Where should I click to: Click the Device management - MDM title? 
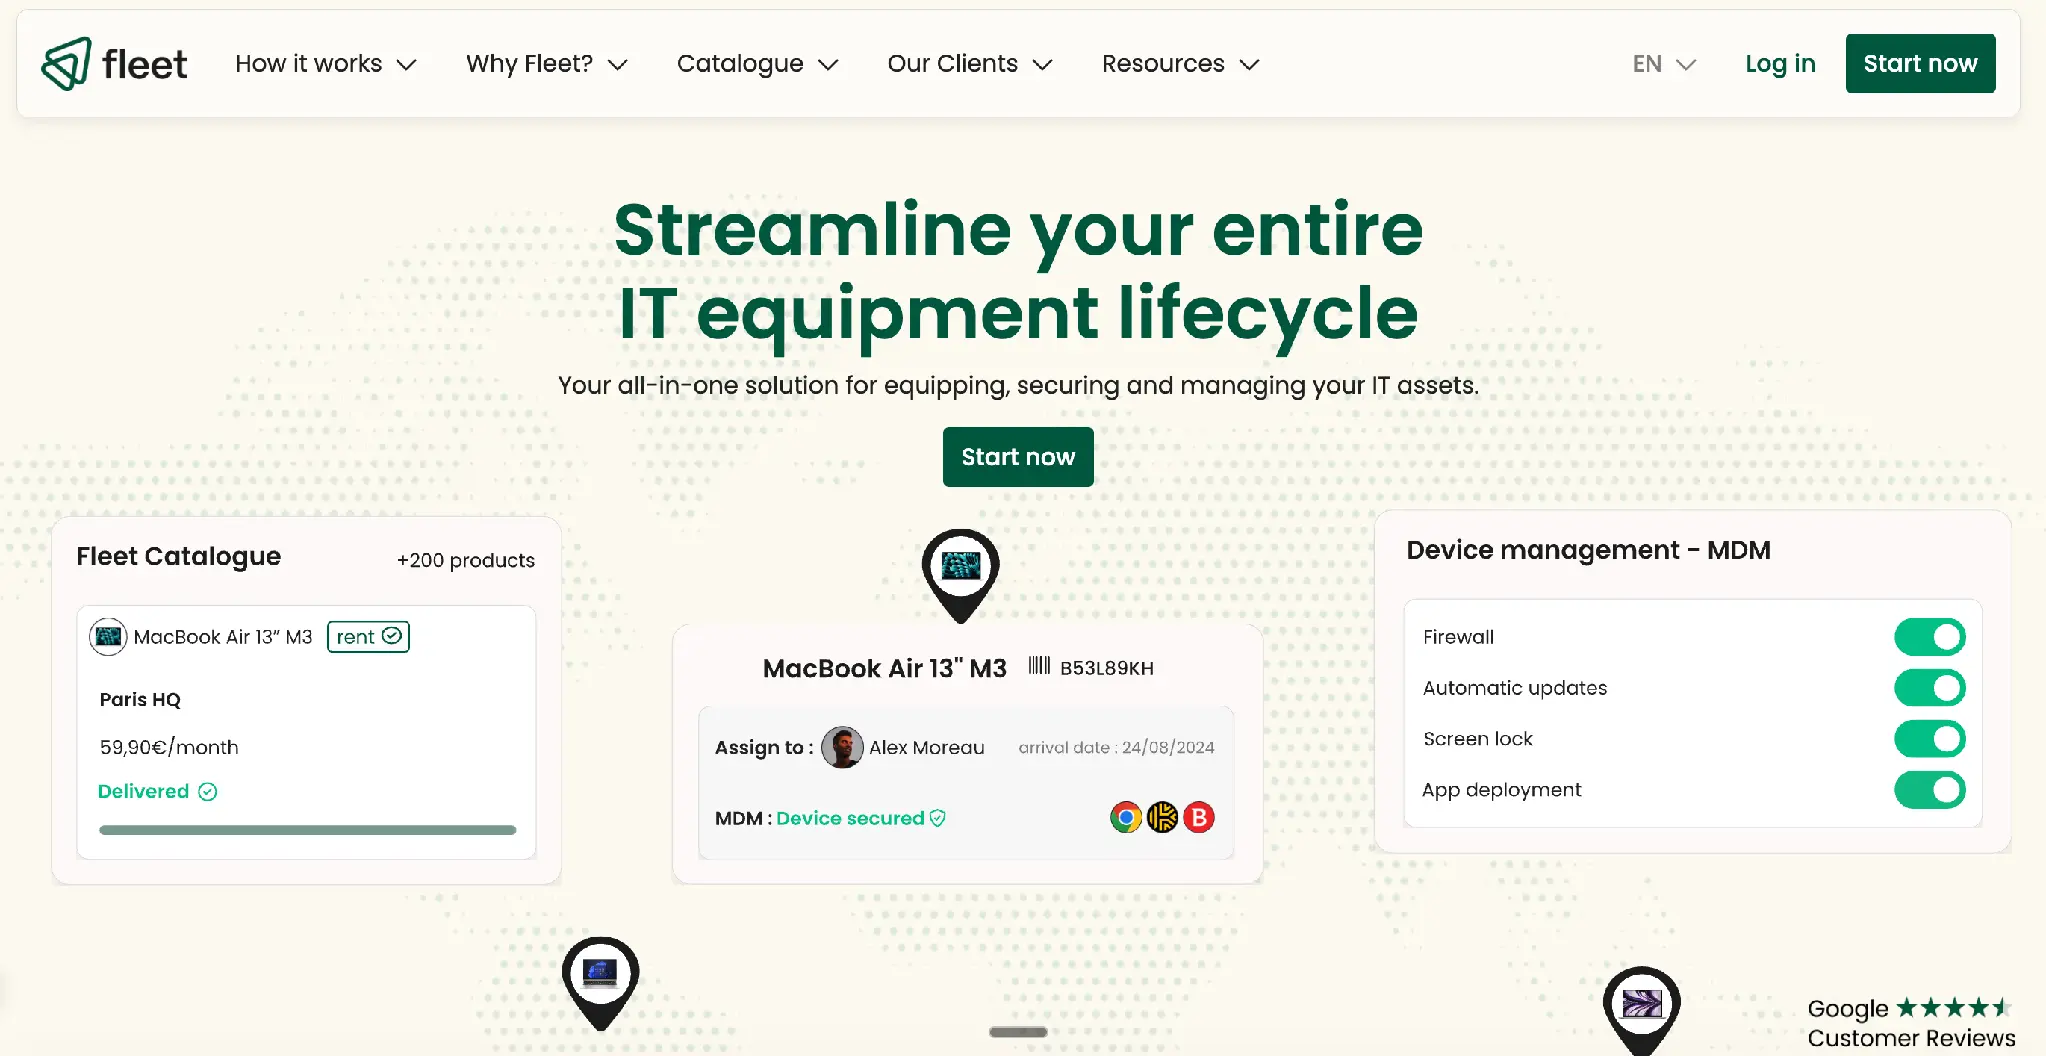[1588, 550]
